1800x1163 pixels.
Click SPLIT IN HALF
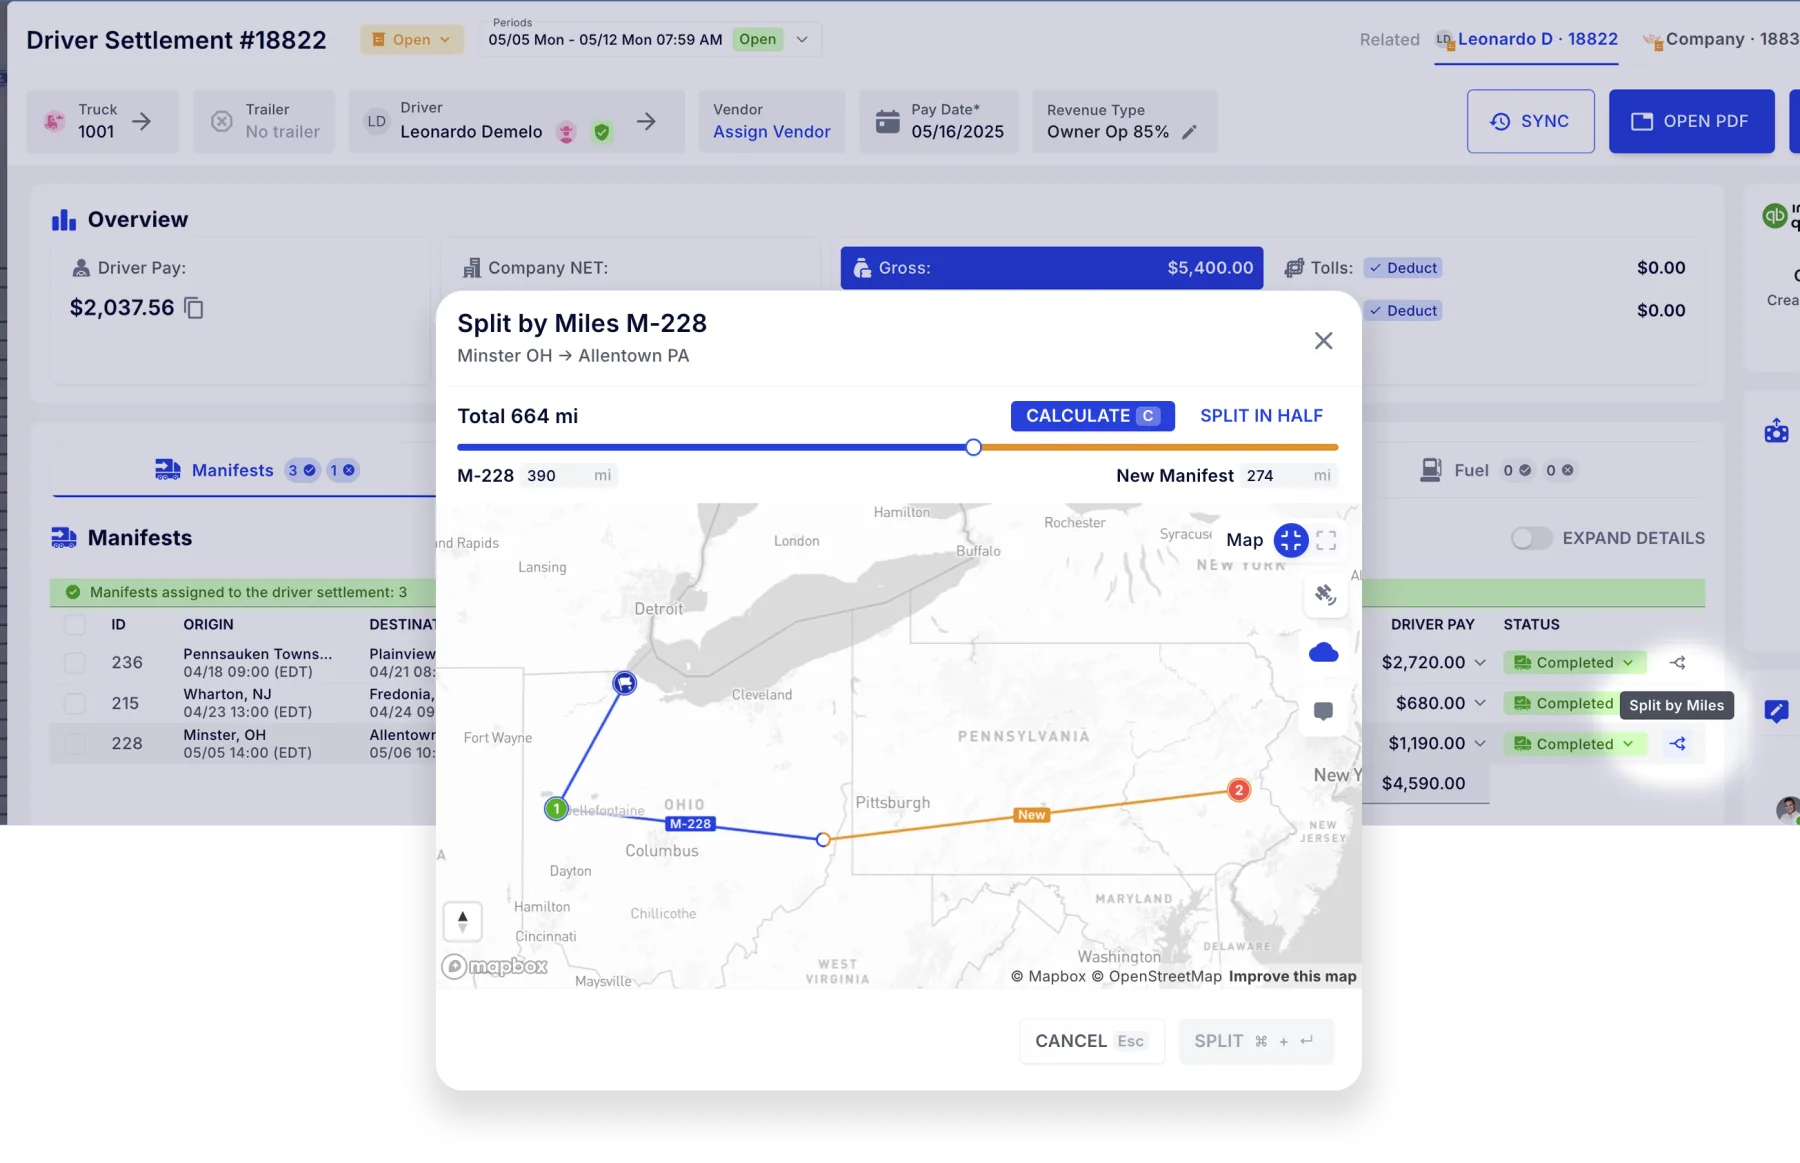click(1261, 416)
